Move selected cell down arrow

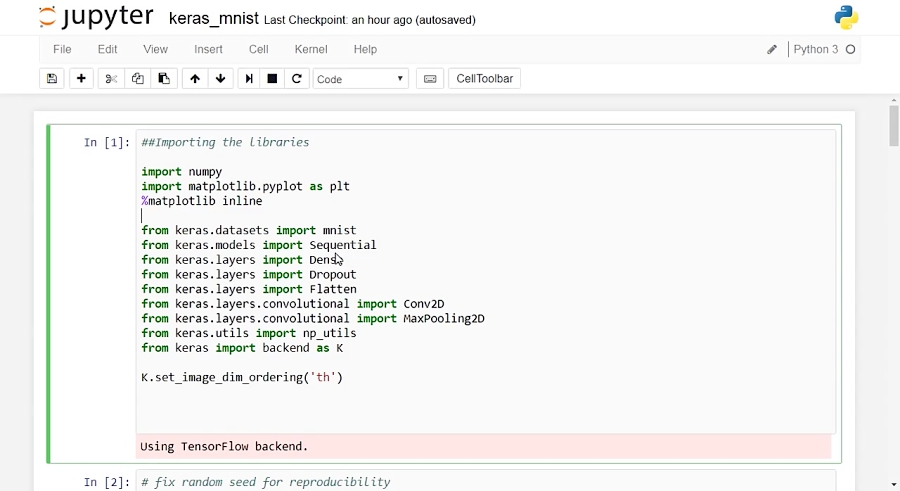pyautogui.click(x=221, y=79)
